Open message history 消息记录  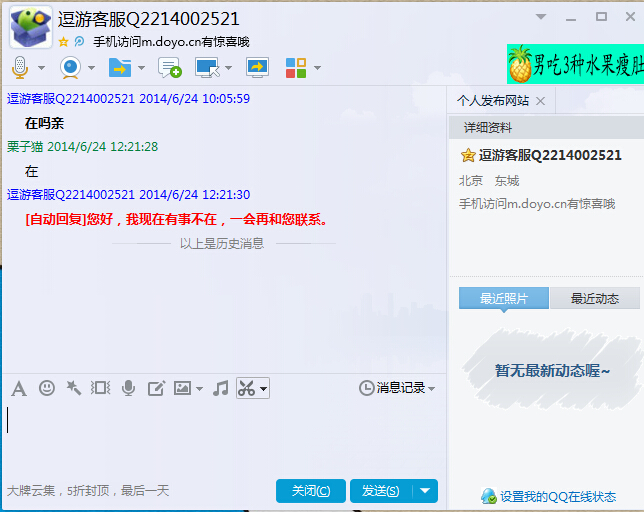392,388
